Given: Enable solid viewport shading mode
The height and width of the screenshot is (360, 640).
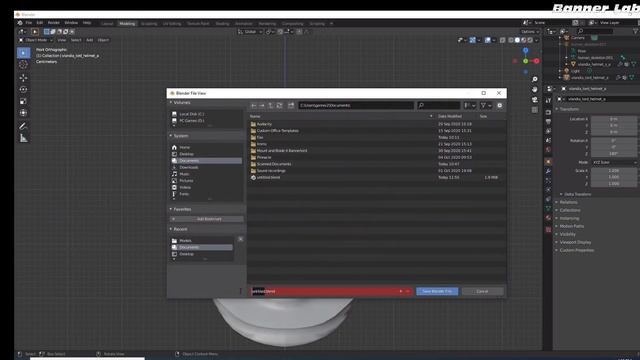Looking at the screenshot, I should [517, 40].
